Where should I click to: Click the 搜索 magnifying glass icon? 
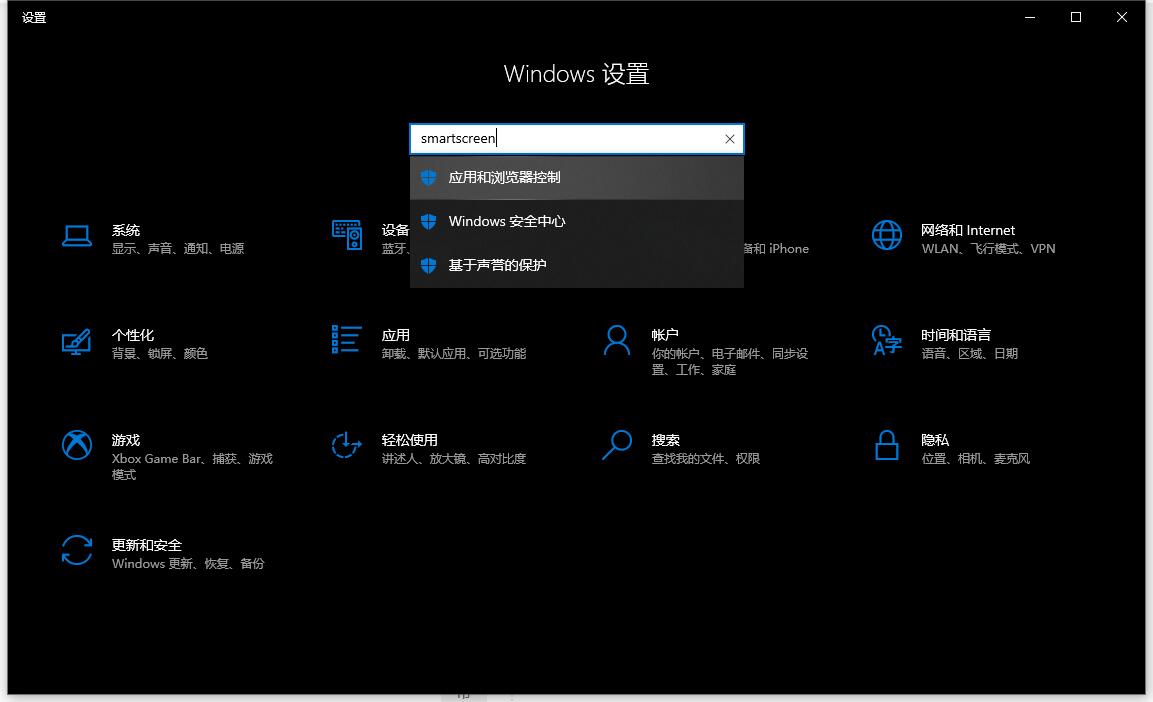(617, 445)
